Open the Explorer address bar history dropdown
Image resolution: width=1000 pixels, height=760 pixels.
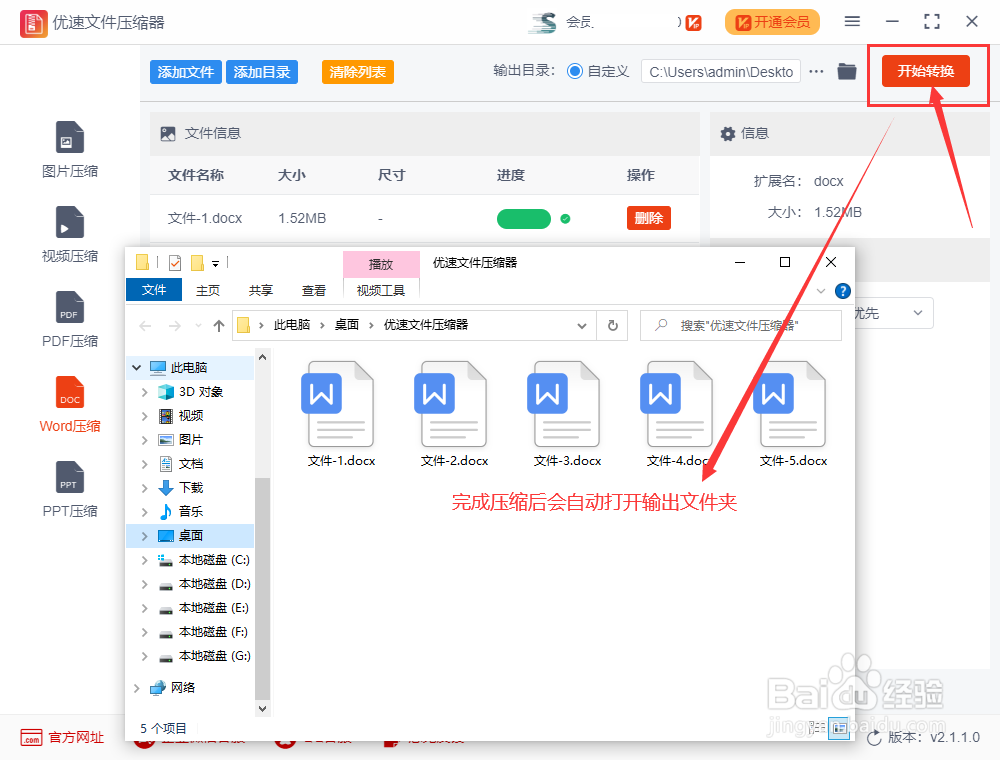(582, 326)
